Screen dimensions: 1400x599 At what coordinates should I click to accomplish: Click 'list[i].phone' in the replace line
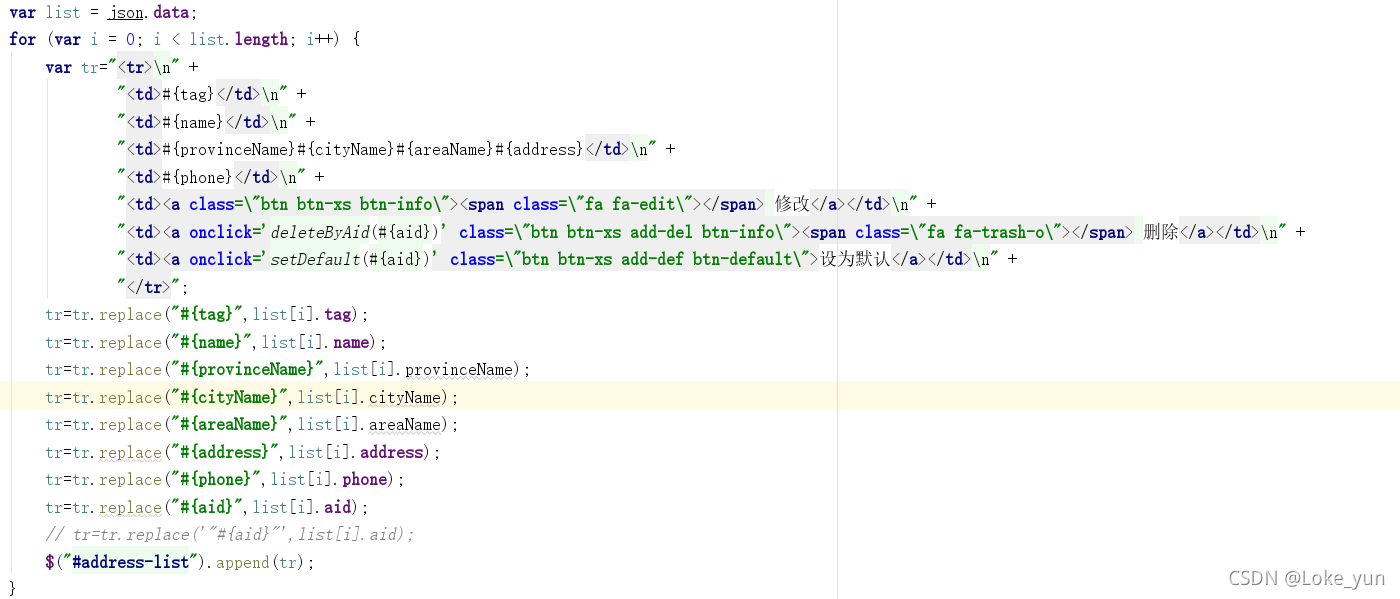pyautogui.click(x=329, y=479)
